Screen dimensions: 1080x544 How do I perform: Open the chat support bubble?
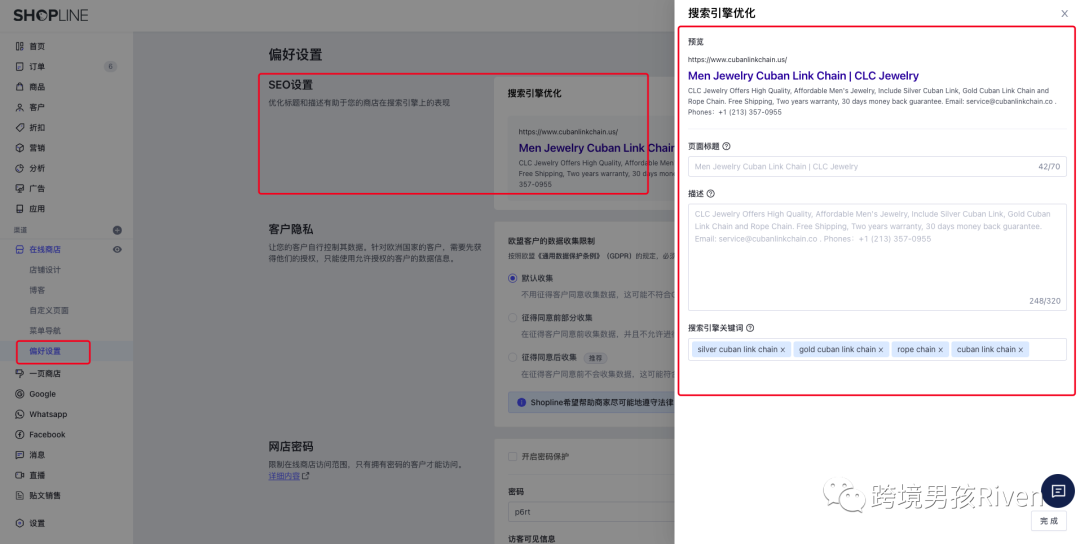tap(1058, 491)
